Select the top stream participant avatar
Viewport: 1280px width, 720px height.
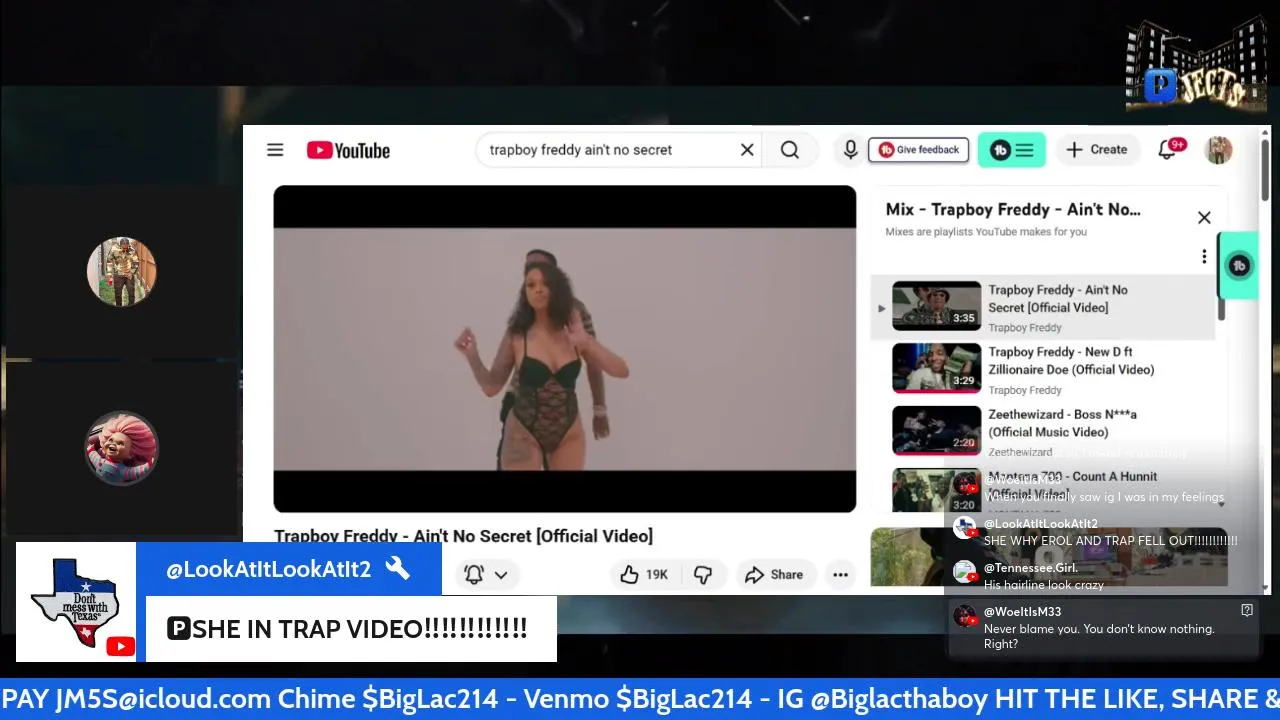click(121, 271)
